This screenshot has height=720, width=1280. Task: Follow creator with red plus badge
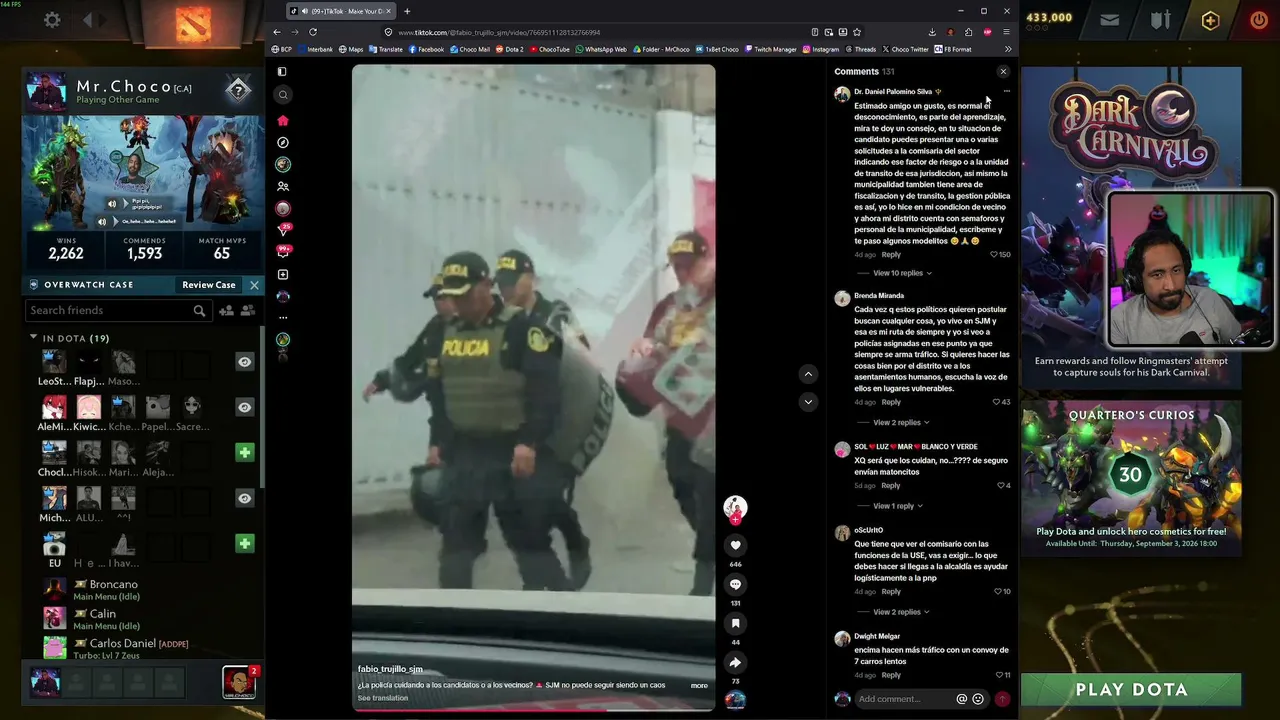[x=735, y=520]
